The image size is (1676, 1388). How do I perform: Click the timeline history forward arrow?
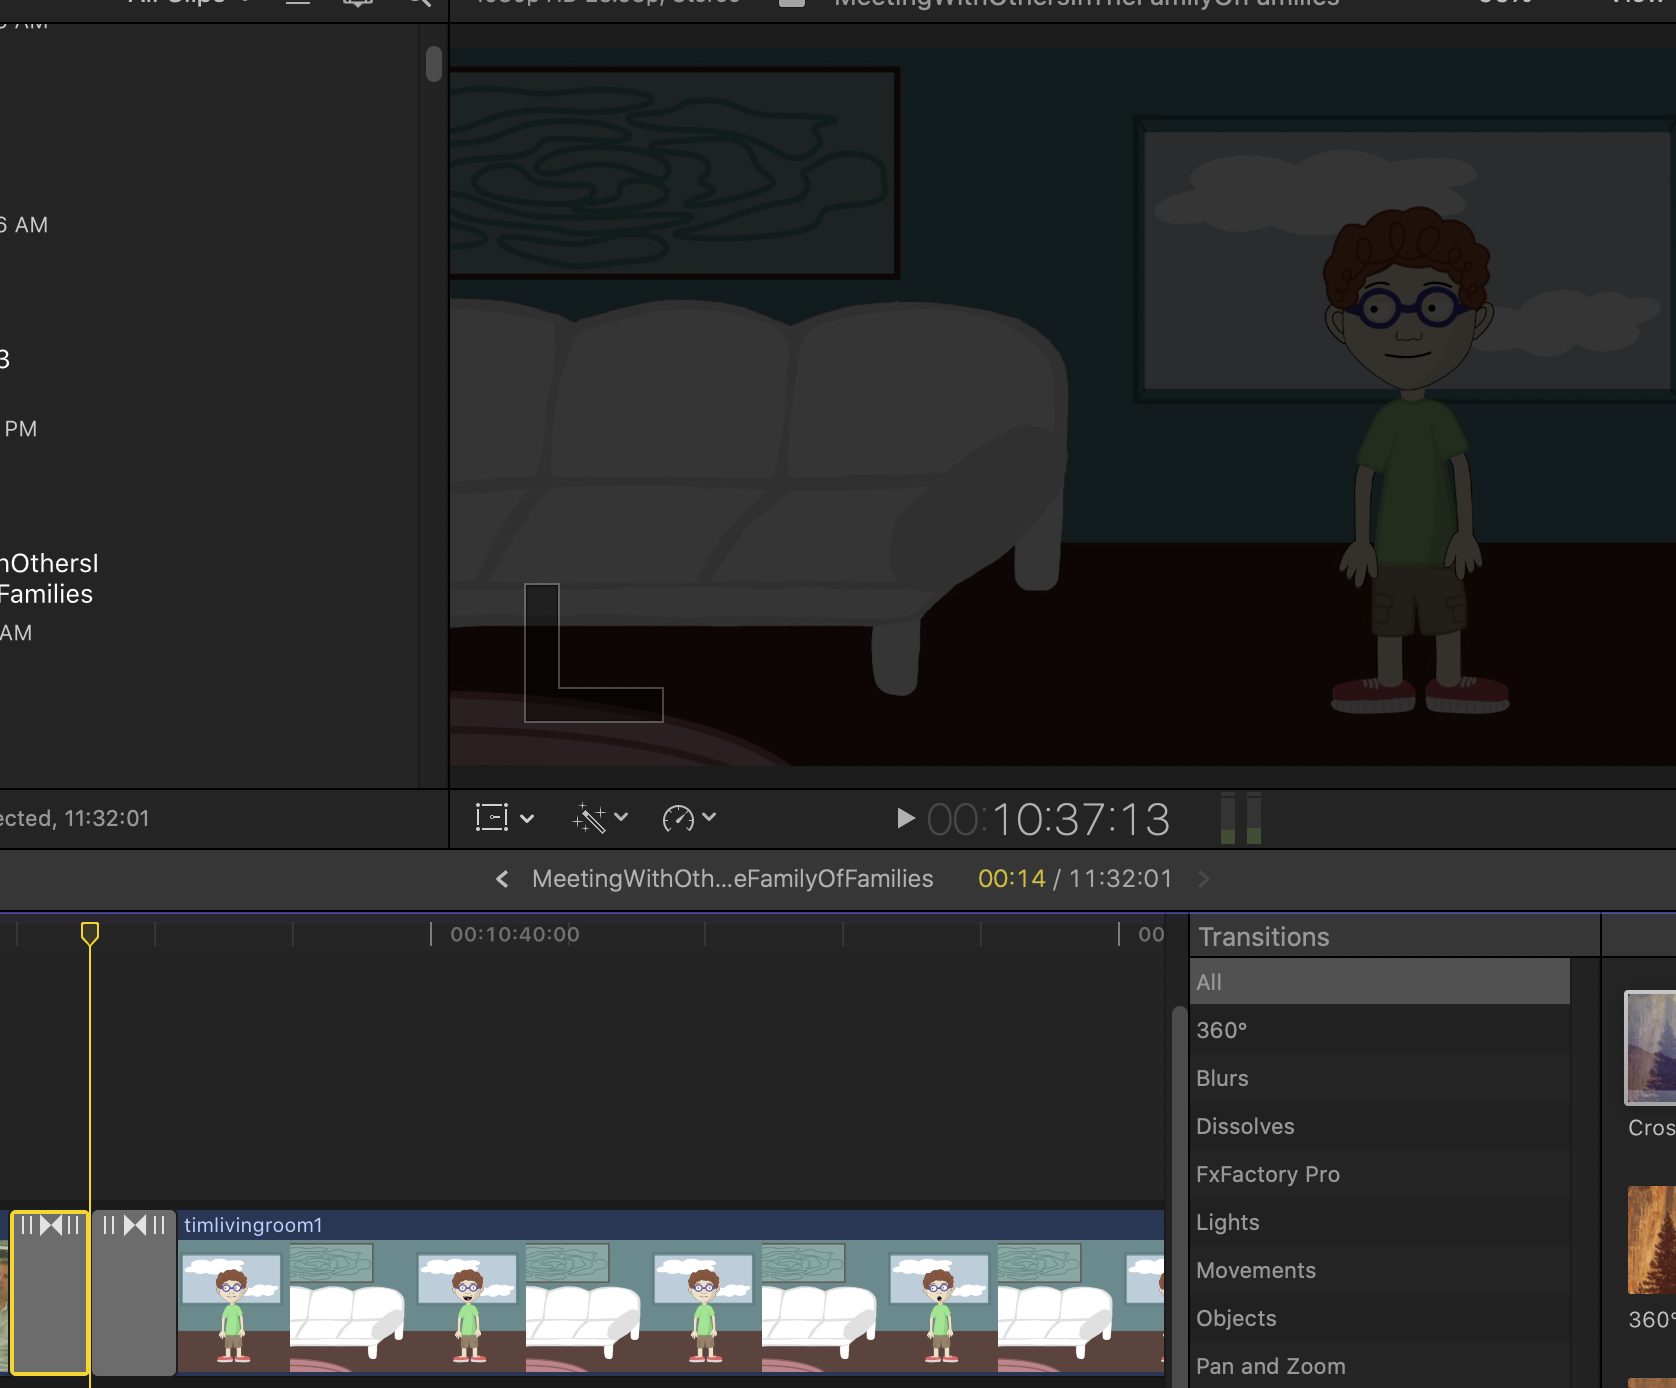tap(1204, 879)
